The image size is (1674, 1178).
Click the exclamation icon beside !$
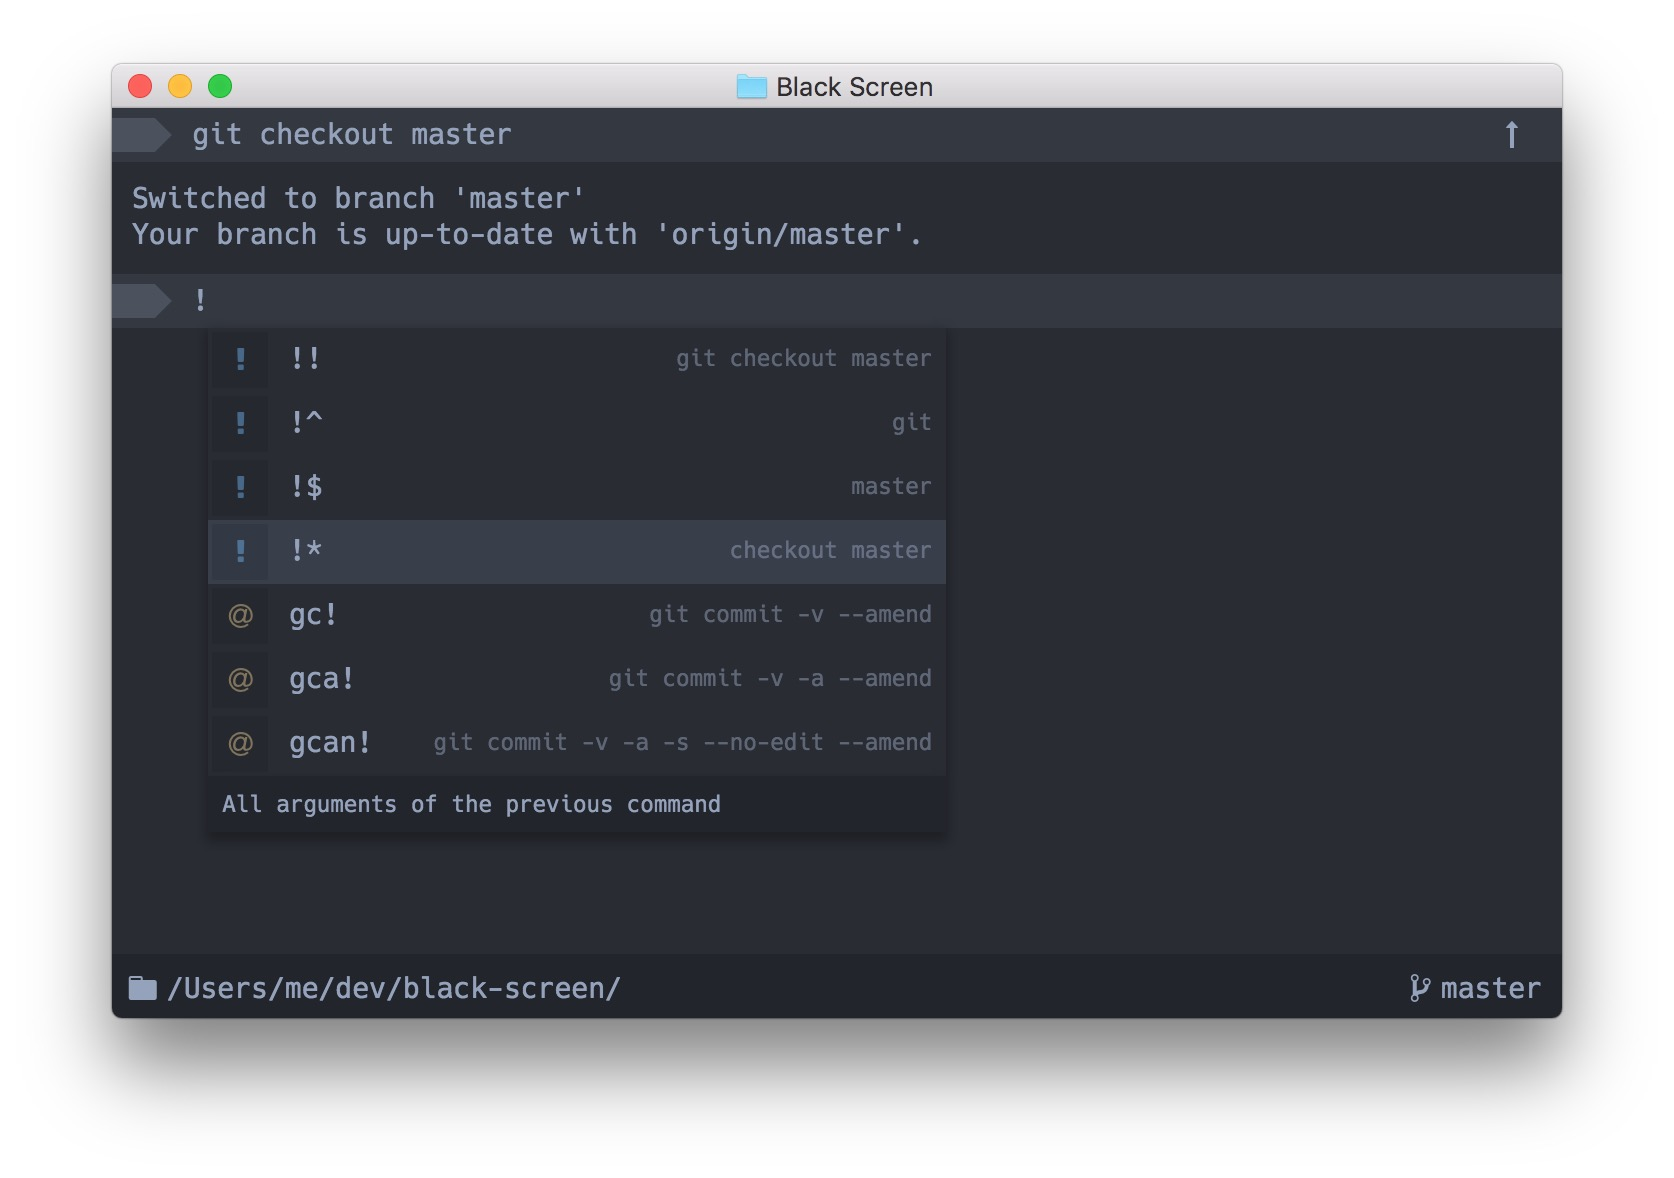click(240, 487)
